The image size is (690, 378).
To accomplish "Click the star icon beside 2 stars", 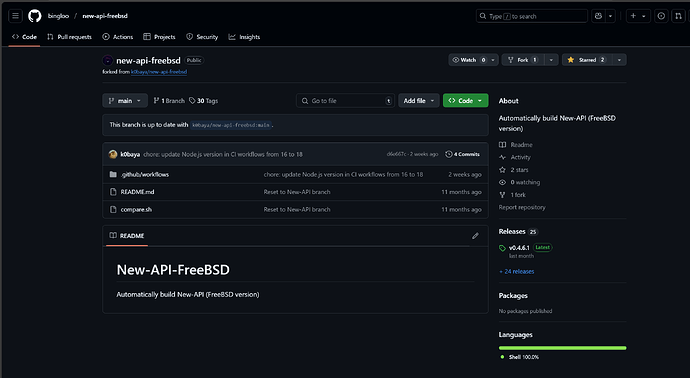I will [502, 170].
